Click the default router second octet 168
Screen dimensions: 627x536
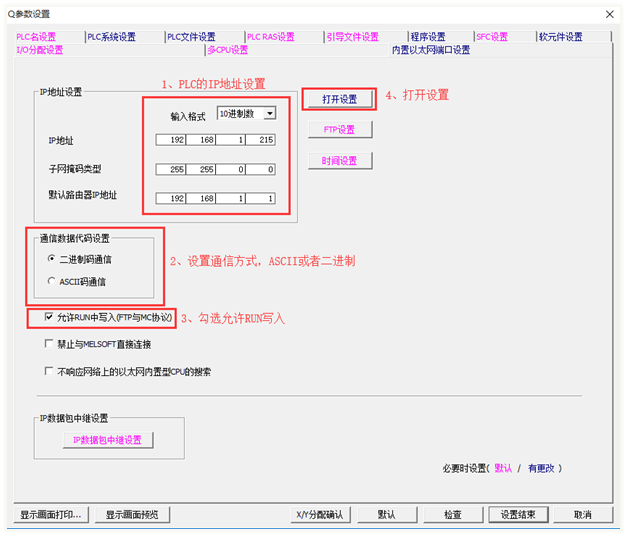click(201, 198)
